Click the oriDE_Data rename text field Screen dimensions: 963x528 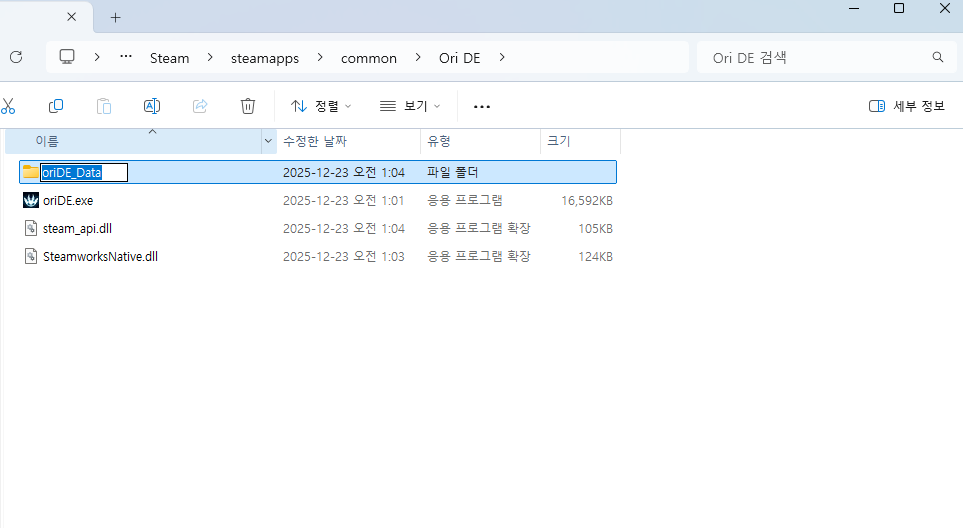pyautogui.click(x=84, y=173)
